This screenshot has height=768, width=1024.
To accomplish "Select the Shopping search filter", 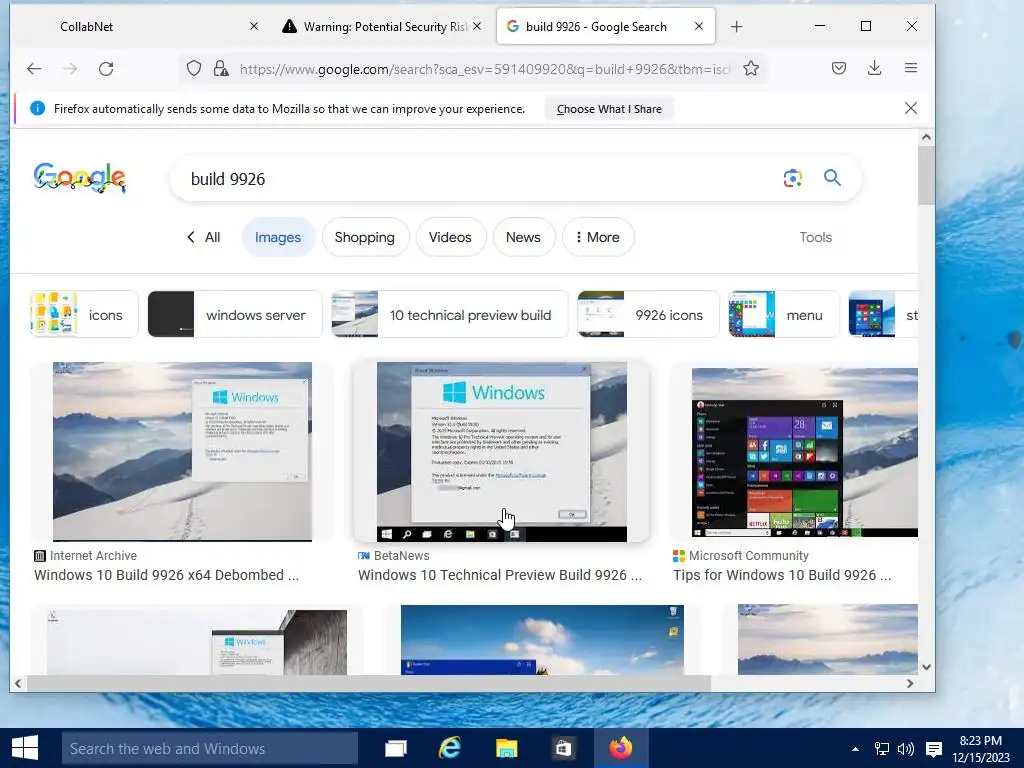I will (364, 237).
